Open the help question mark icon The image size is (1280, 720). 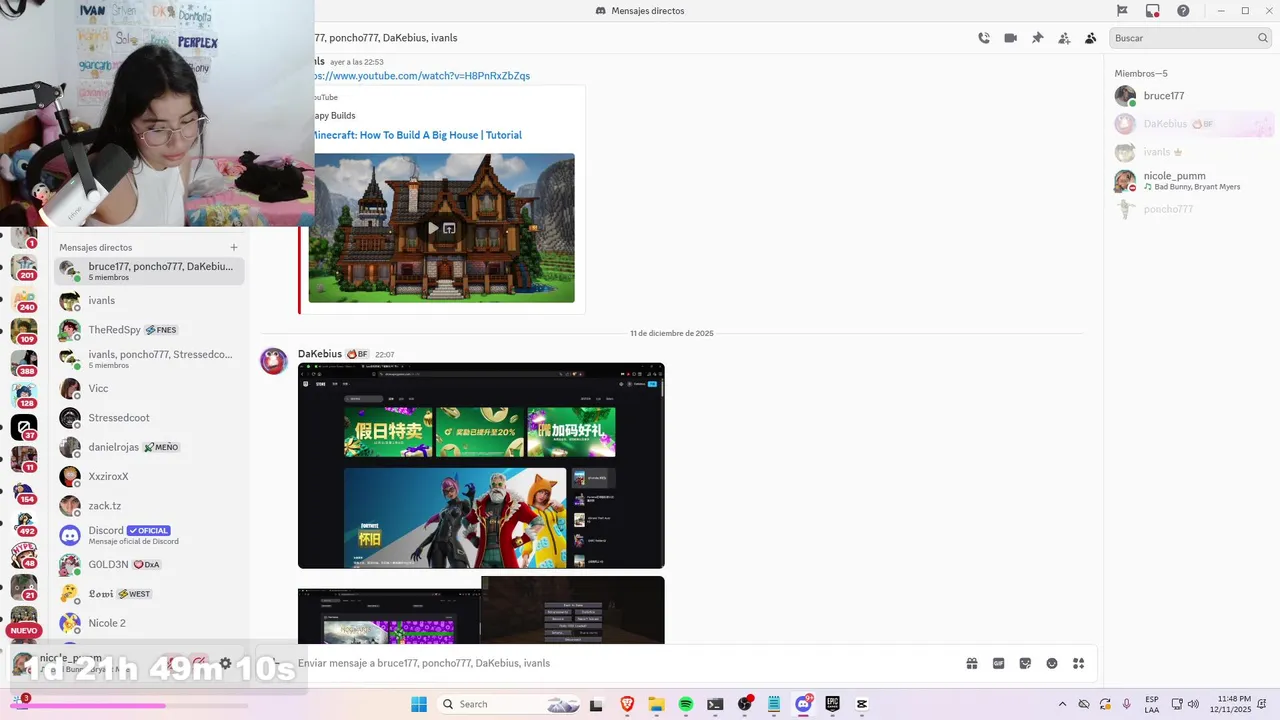tap(1183, 11)
